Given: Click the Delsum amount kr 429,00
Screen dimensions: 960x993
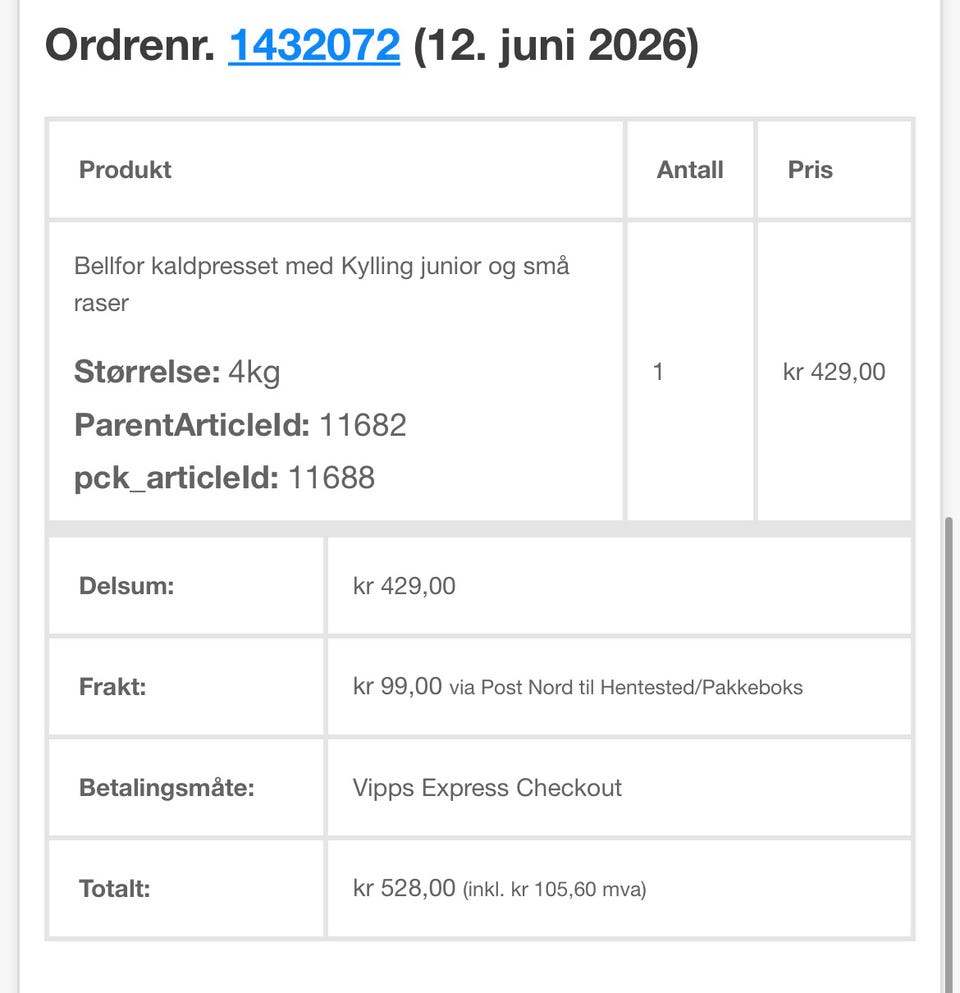Looking at the screenshot, I should pyautogui.click(x=404, y=586).
